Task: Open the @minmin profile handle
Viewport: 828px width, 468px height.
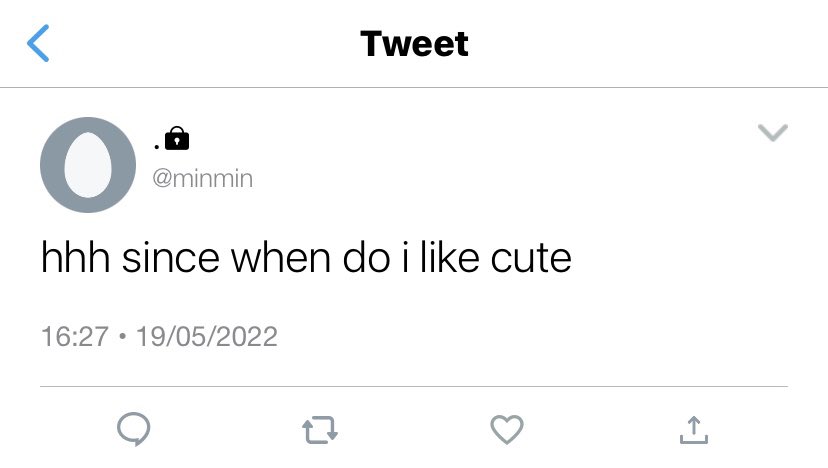Action: tap(203, 179)
